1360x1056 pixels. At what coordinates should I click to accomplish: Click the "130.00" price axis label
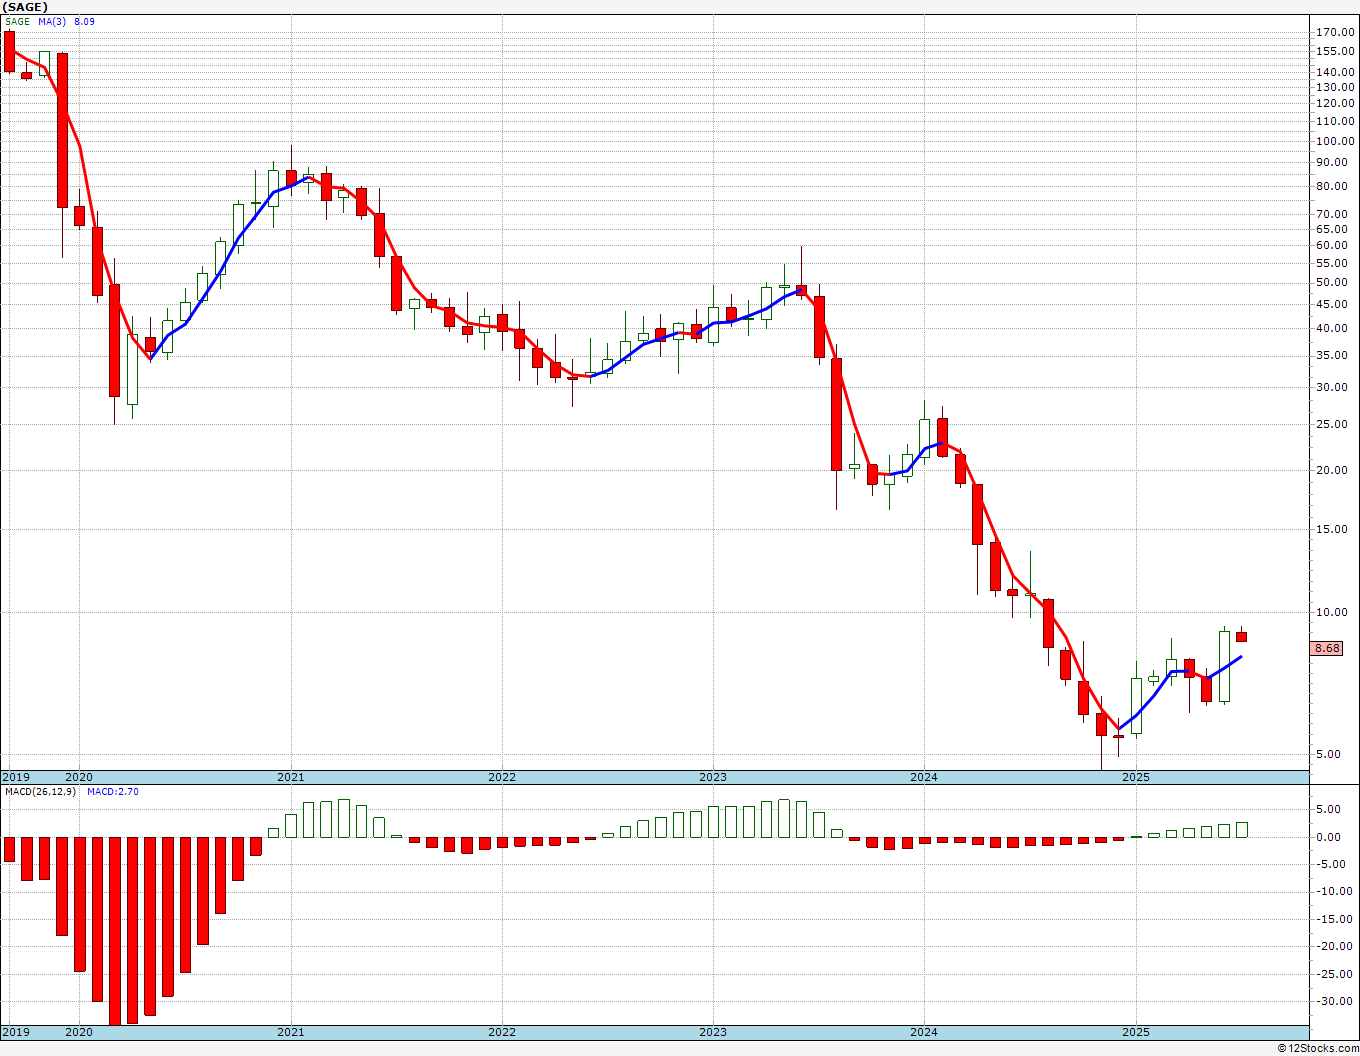click(1336, 87)
